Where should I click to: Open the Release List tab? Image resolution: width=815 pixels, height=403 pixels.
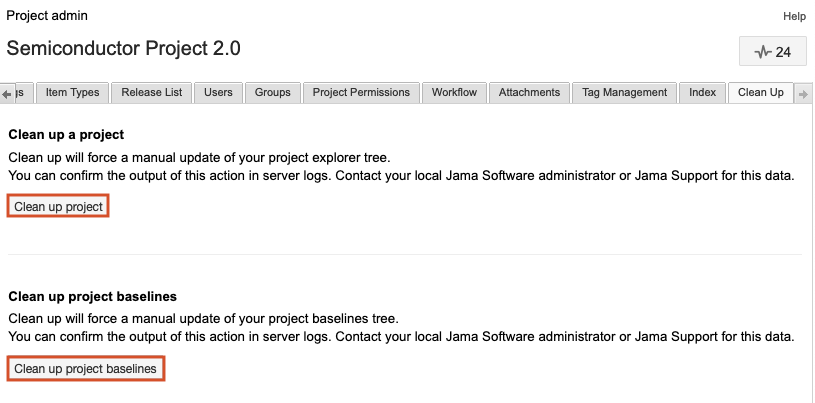pos(151,92)
